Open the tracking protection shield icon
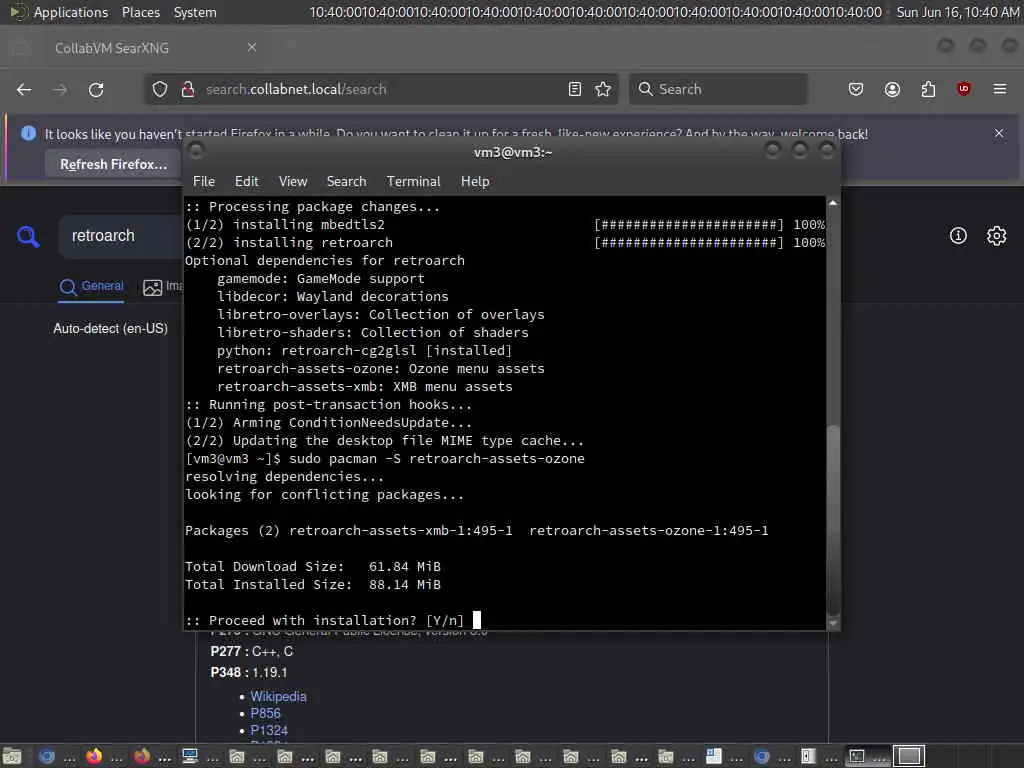 pyautogui.click(x=160, y=89)
